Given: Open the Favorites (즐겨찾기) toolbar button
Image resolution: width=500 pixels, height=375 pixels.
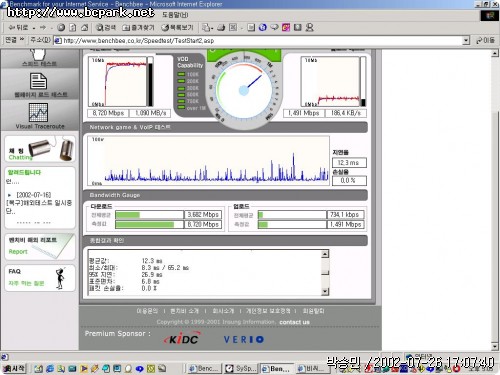Looking at the screenshot, I should (138, 28).
